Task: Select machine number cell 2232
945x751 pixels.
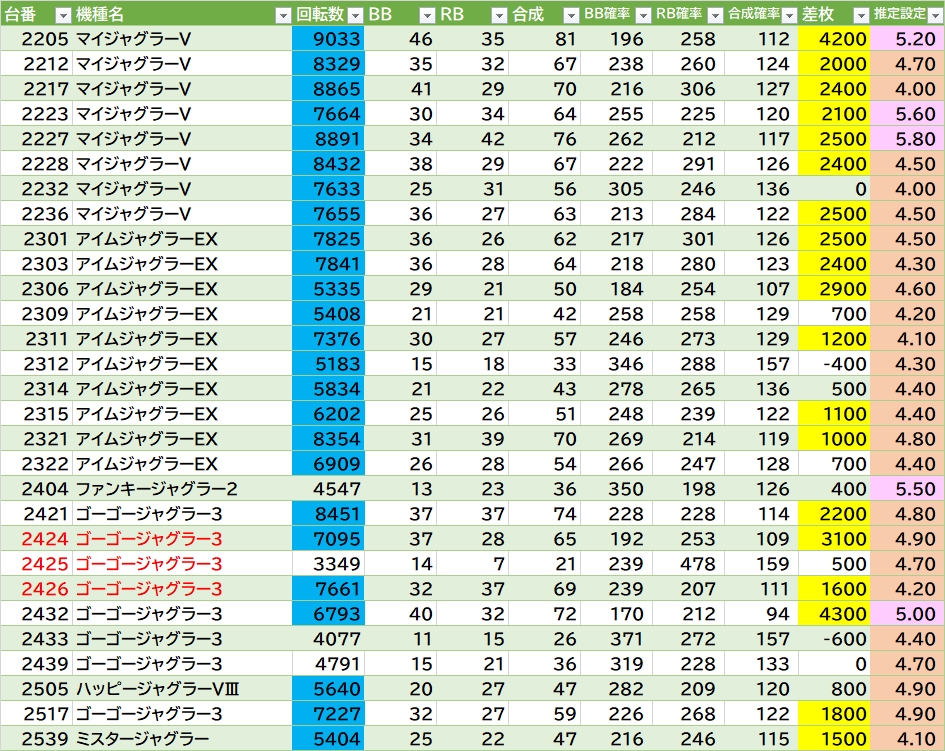Action: pos(37,189)
